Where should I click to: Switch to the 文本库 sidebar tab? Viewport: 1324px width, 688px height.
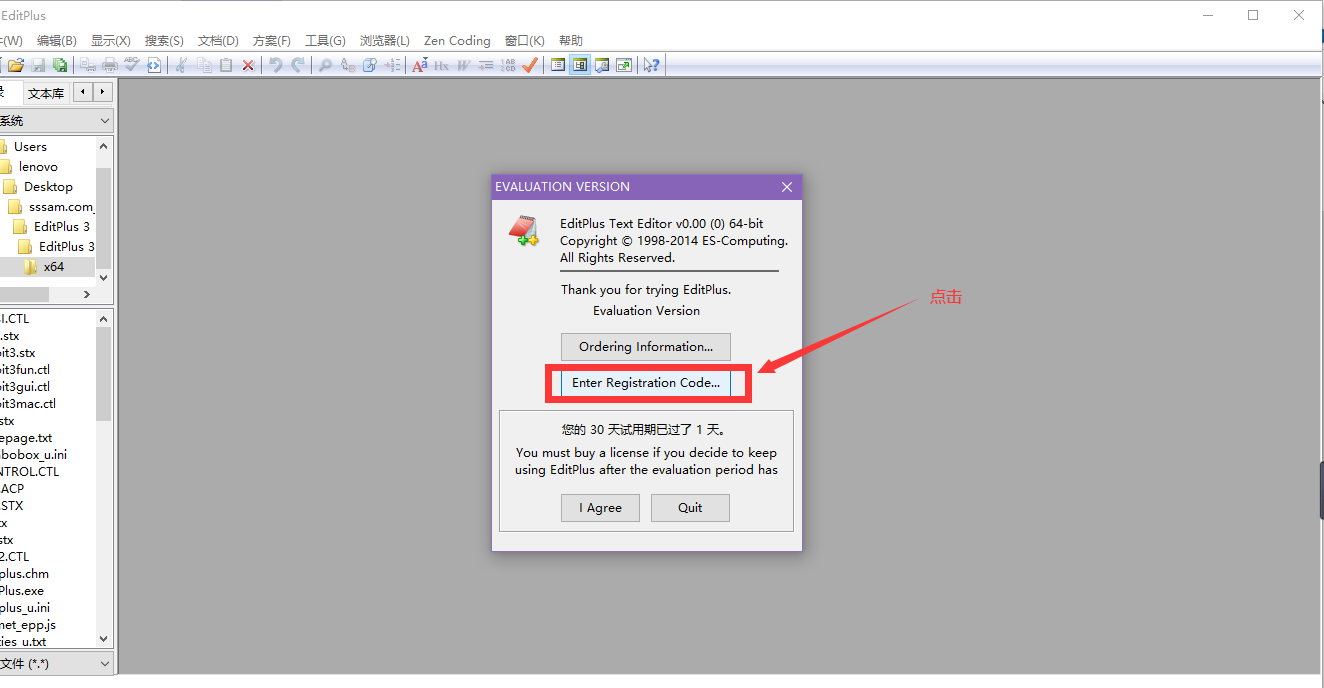(x=46, y=93)
